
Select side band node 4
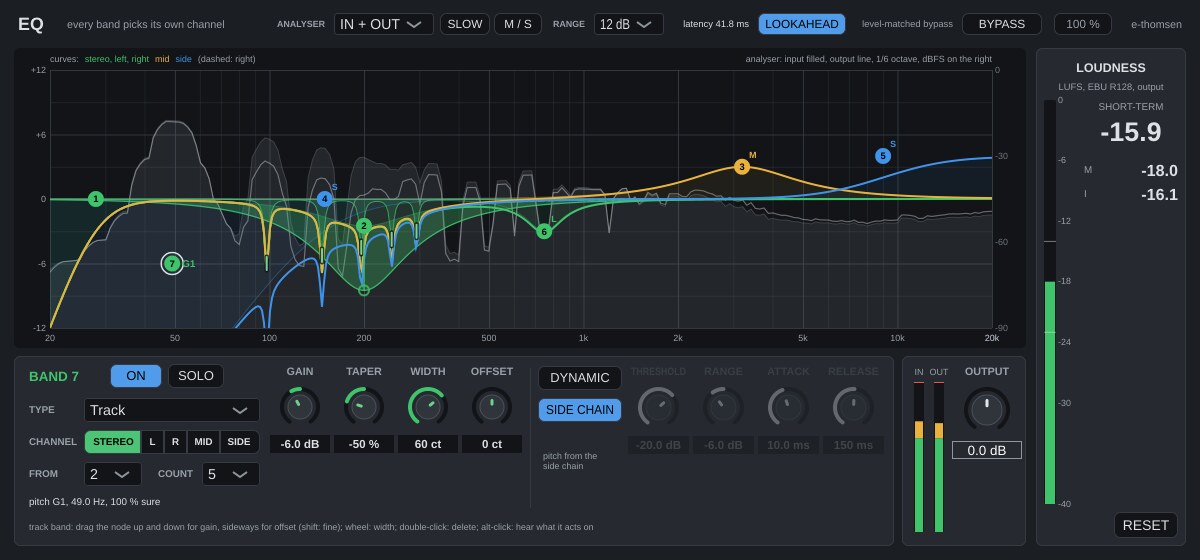click(x=324, y=199)
